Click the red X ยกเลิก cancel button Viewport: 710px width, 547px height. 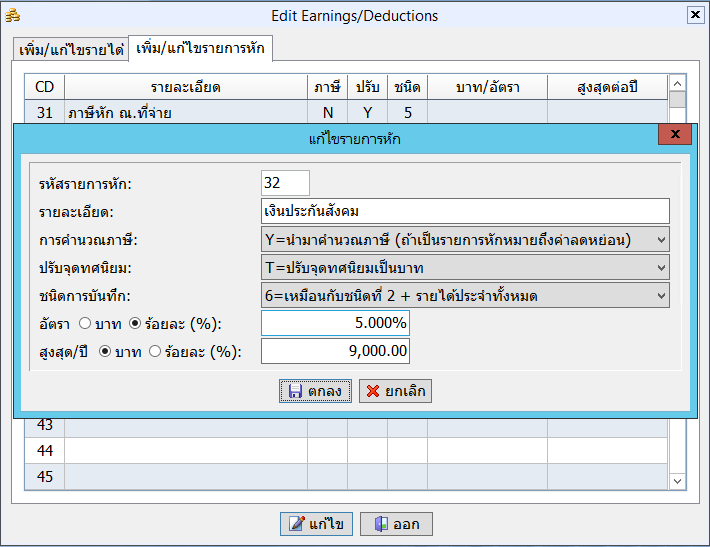click(x=395, y=391)
